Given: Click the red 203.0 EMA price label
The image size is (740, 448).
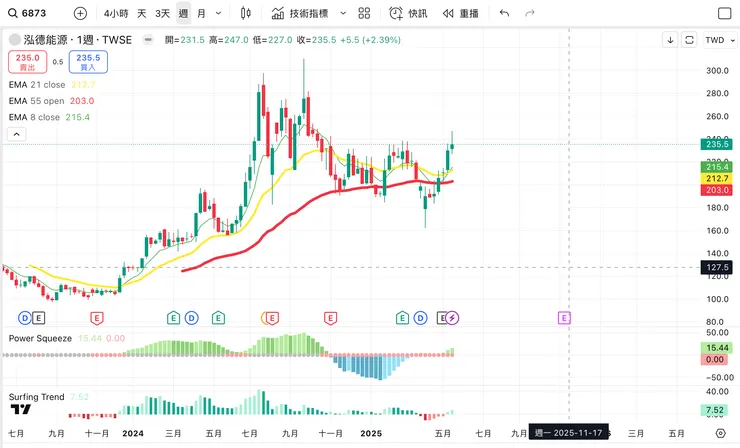Looking at the screenshot, I should 717,190.
